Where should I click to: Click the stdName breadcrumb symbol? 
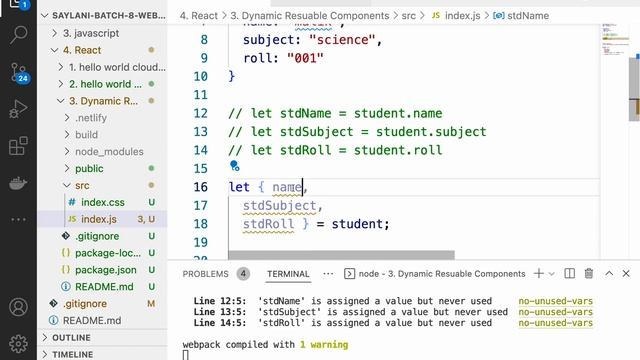tap(521, 16)
